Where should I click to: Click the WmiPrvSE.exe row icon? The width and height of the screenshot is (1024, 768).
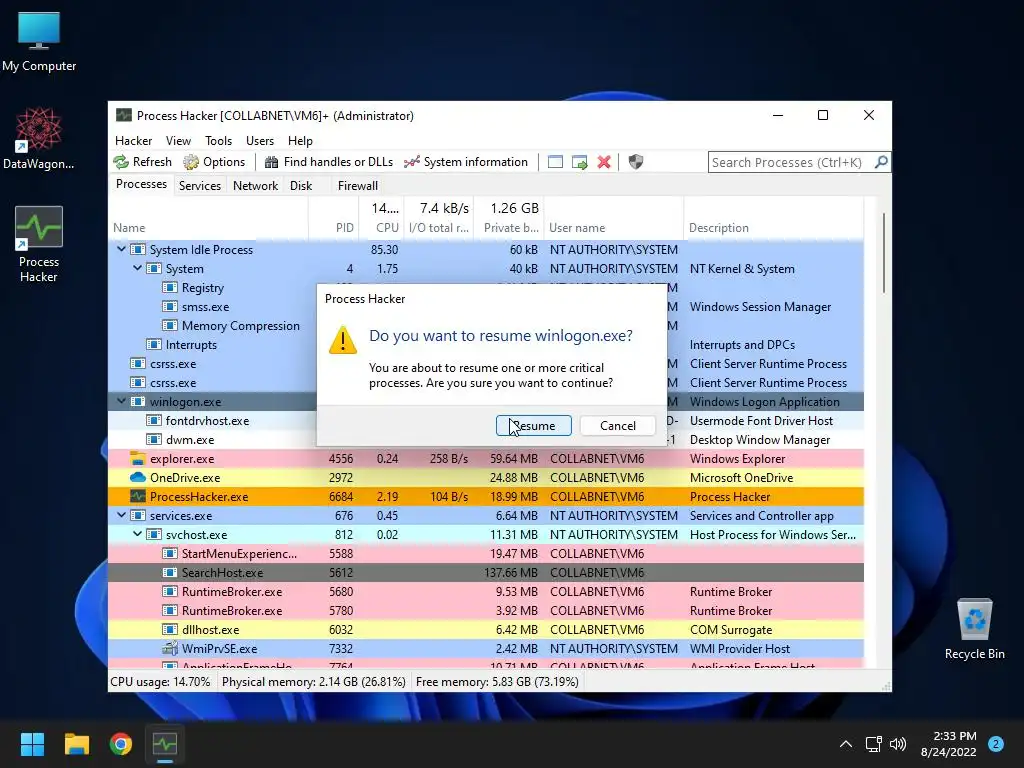tap(170, 648)
